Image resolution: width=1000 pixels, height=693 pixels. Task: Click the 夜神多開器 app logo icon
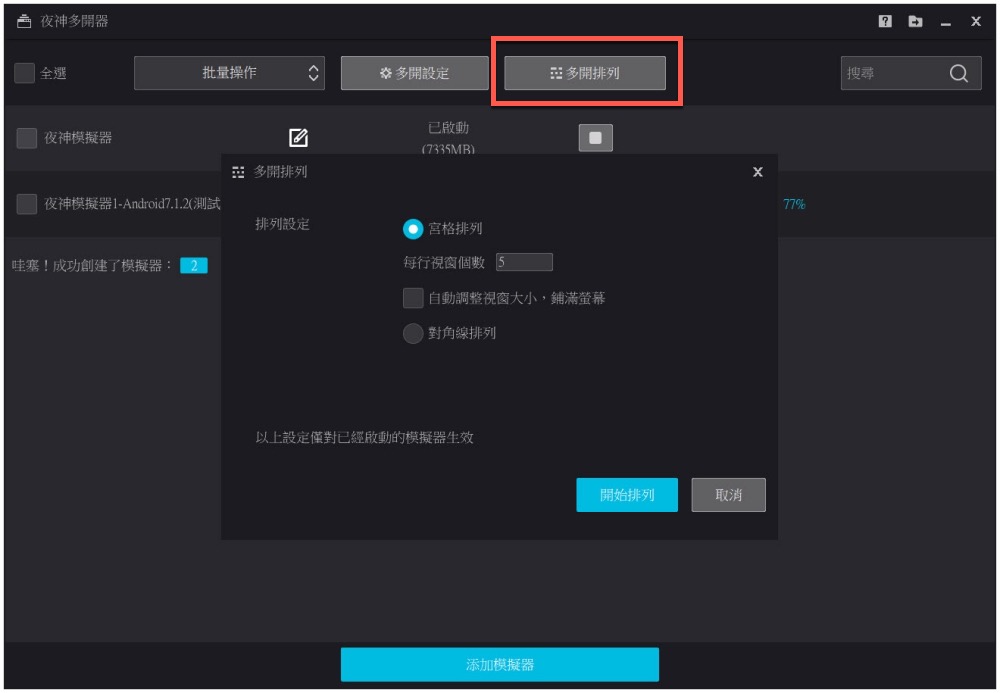tap(24, 21)
